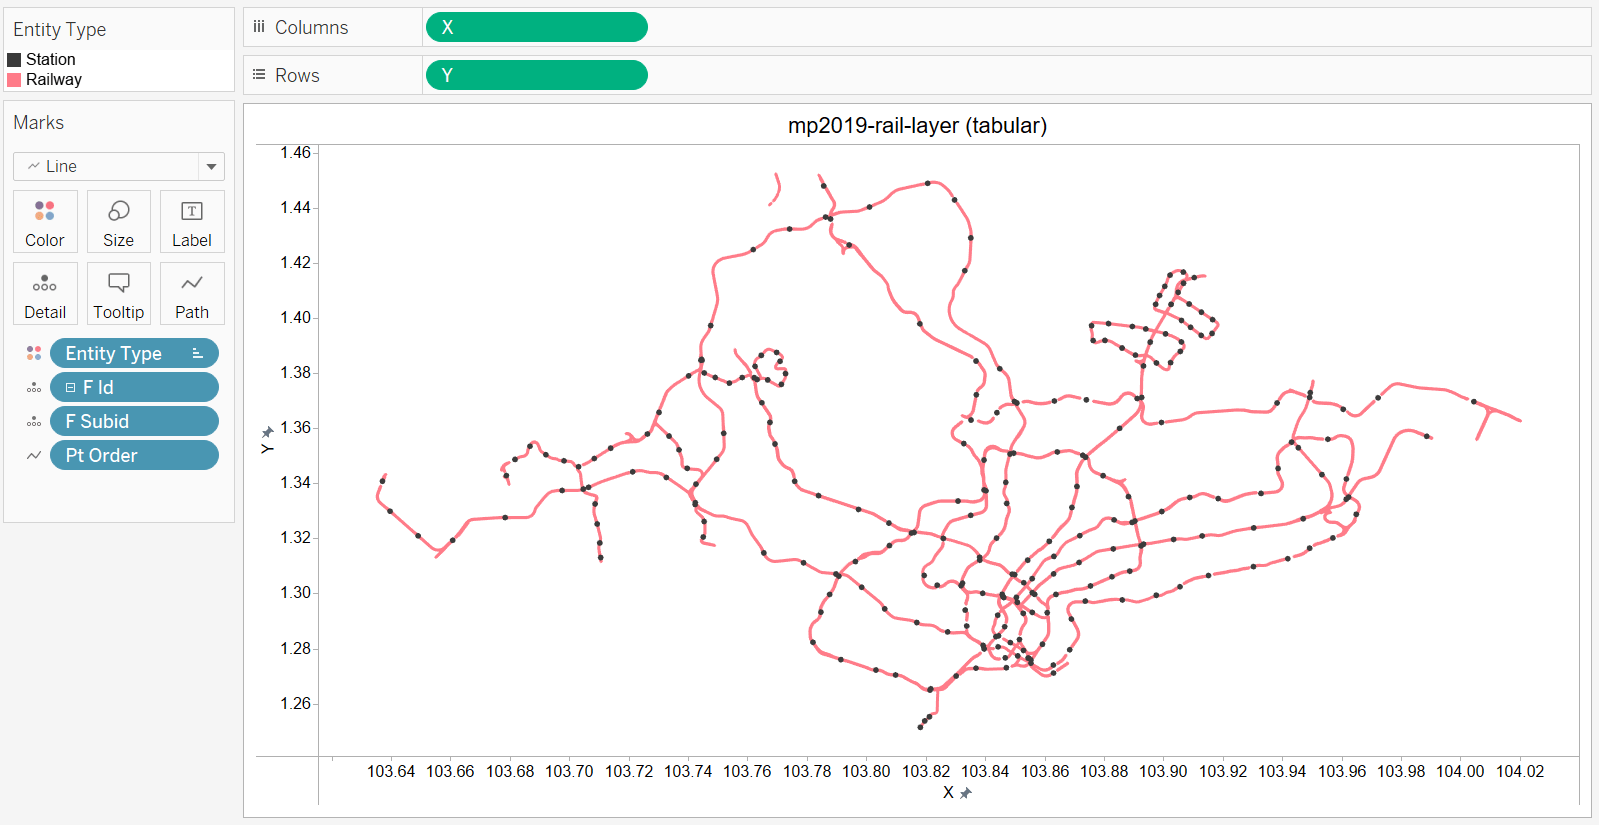
Task: Select the Pt Order pill
Action: 134,455
